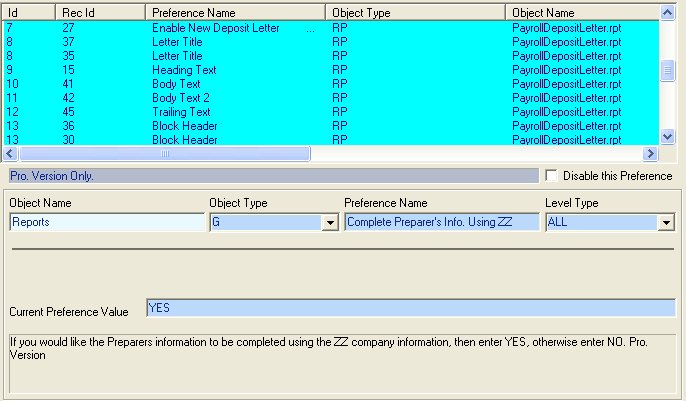Viewport: 686px width, 401px height.
Task: Click the Preference Name column header
Action: [x=236, y=13]
